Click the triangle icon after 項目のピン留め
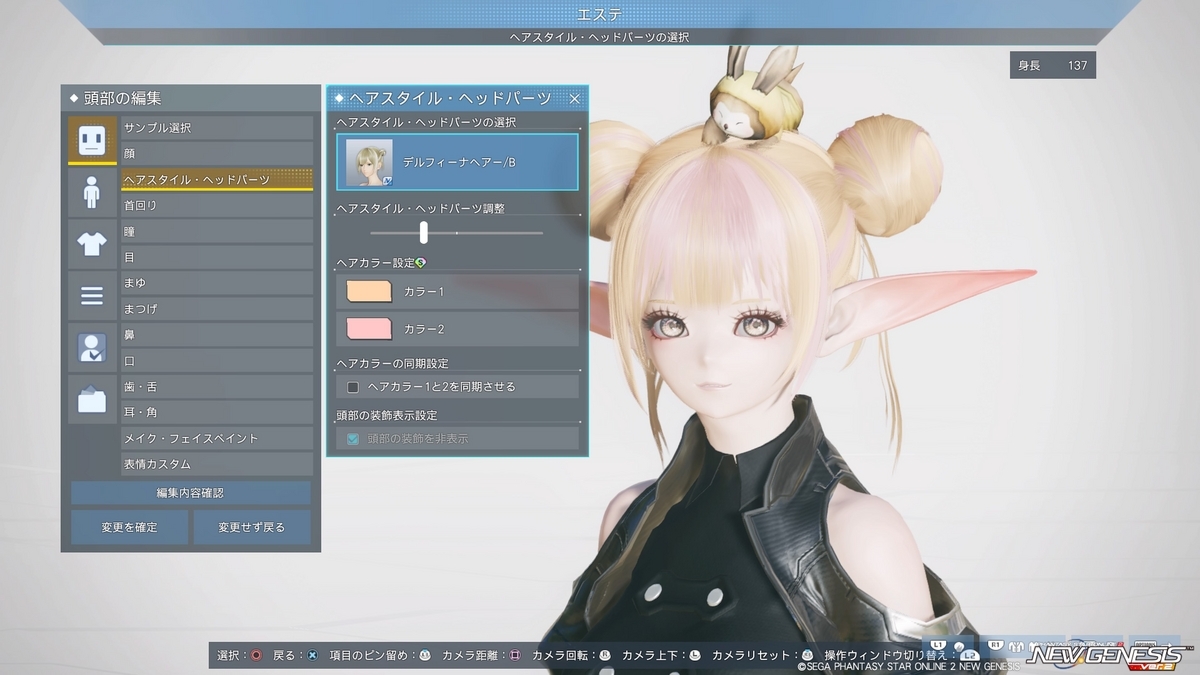The height and width of the screenshot is (675, 1200). tap(424, 655)
